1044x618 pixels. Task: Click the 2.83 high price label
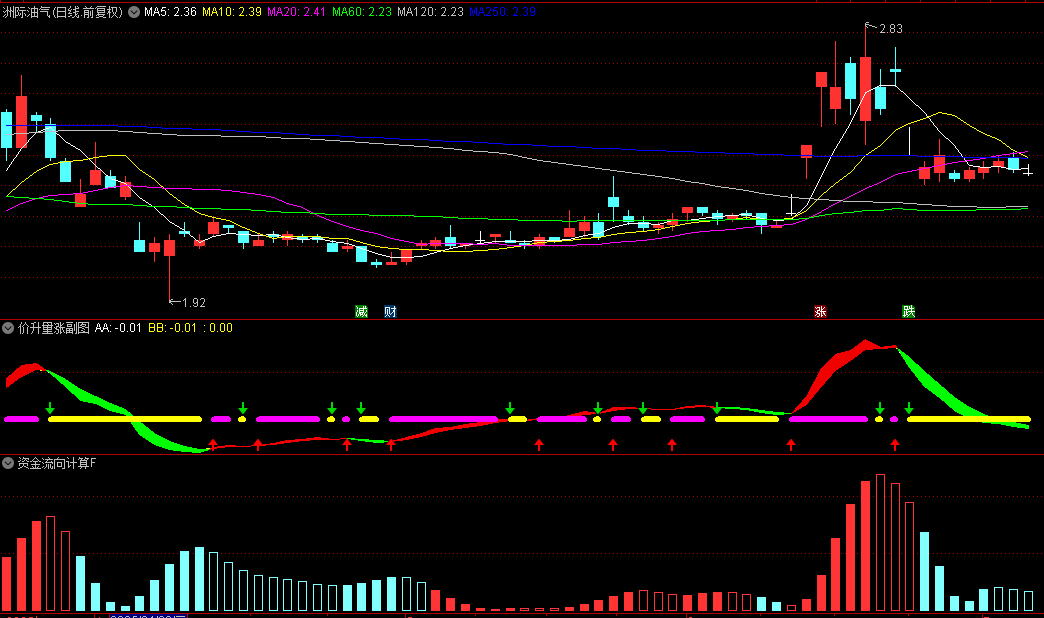tap(891, 29)
